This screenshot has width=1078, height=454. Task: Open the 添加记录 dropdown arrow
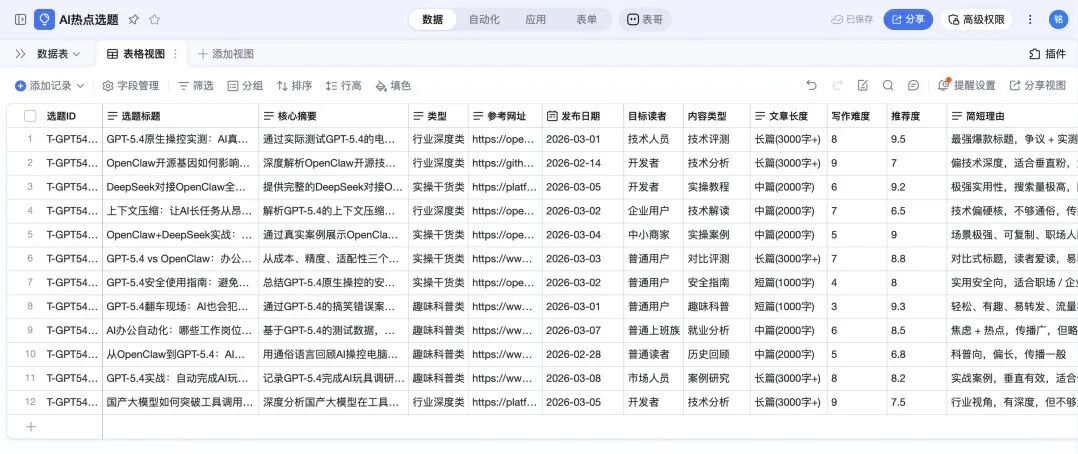[81, 86]
